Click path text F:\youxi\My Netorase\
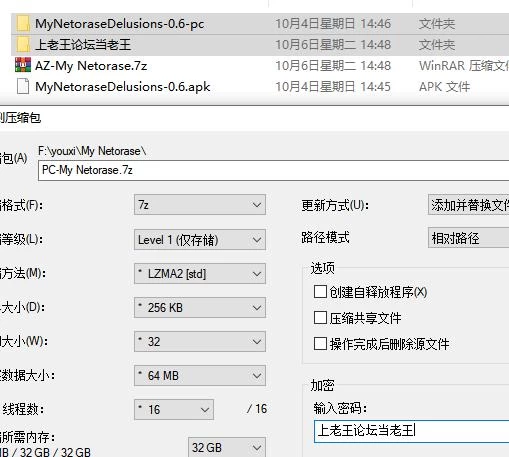The height and width of the screenshot is (457, 509). click(92, 151)
